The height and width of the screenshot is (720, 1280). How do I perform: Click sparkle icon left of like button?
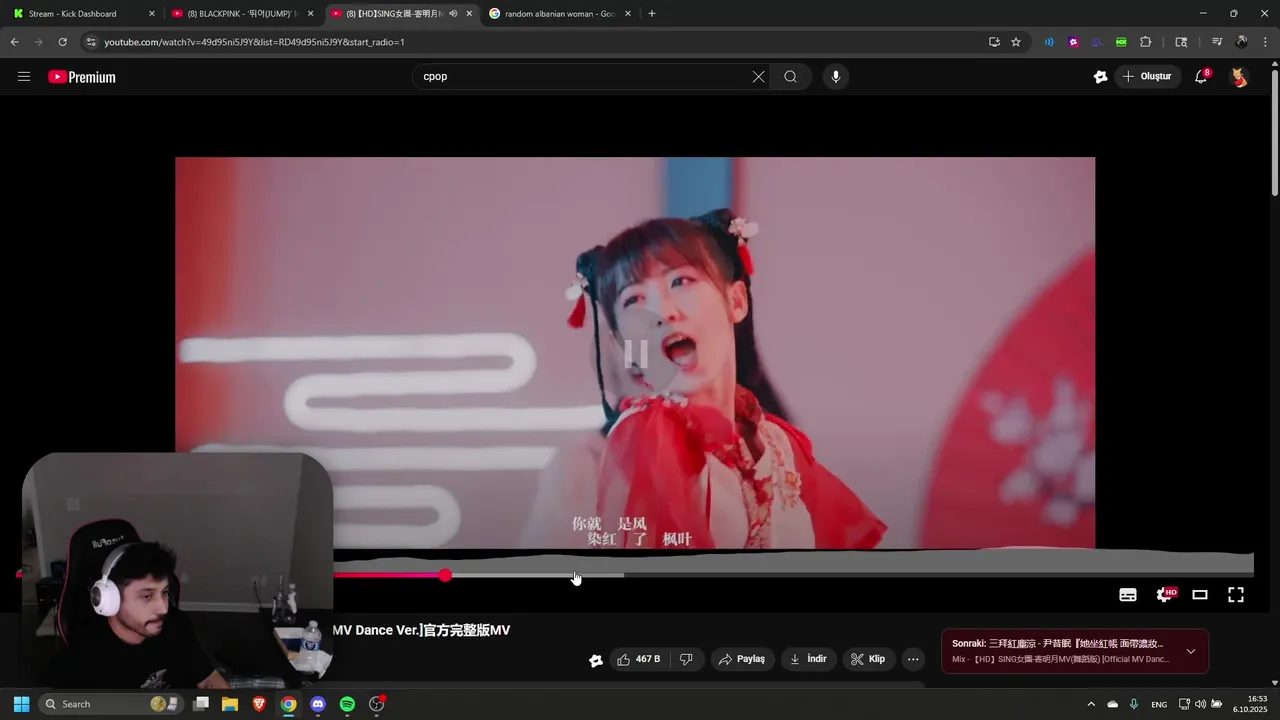pos(596,660)
